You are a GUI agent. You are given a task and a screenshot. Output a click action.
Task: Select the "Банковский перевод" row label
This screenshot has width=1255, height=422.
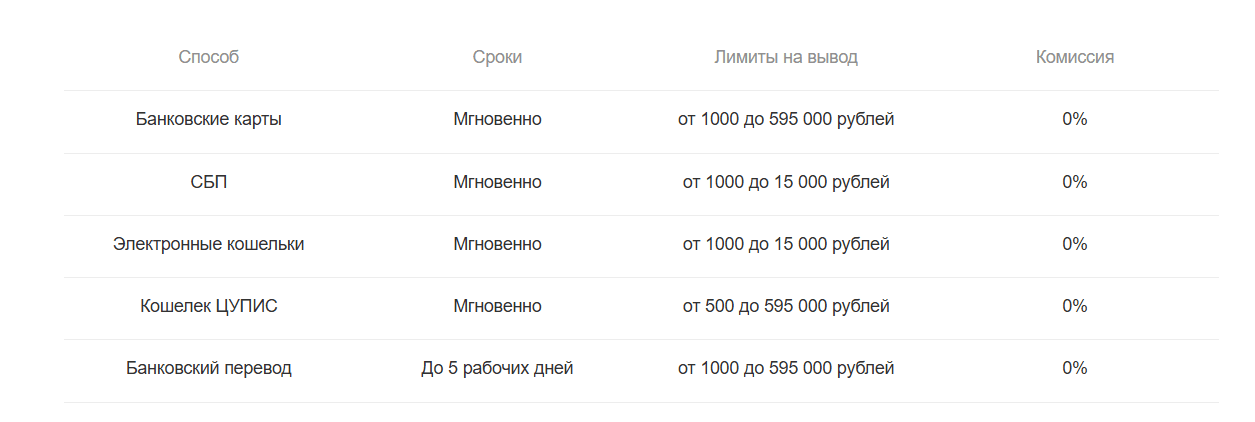[209, 368]
